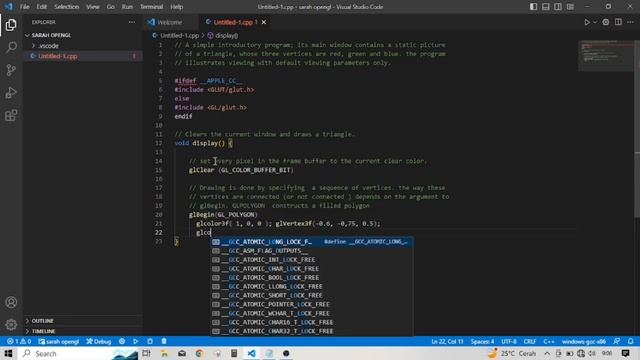Expand the .vscode folder

coord(82,46)
